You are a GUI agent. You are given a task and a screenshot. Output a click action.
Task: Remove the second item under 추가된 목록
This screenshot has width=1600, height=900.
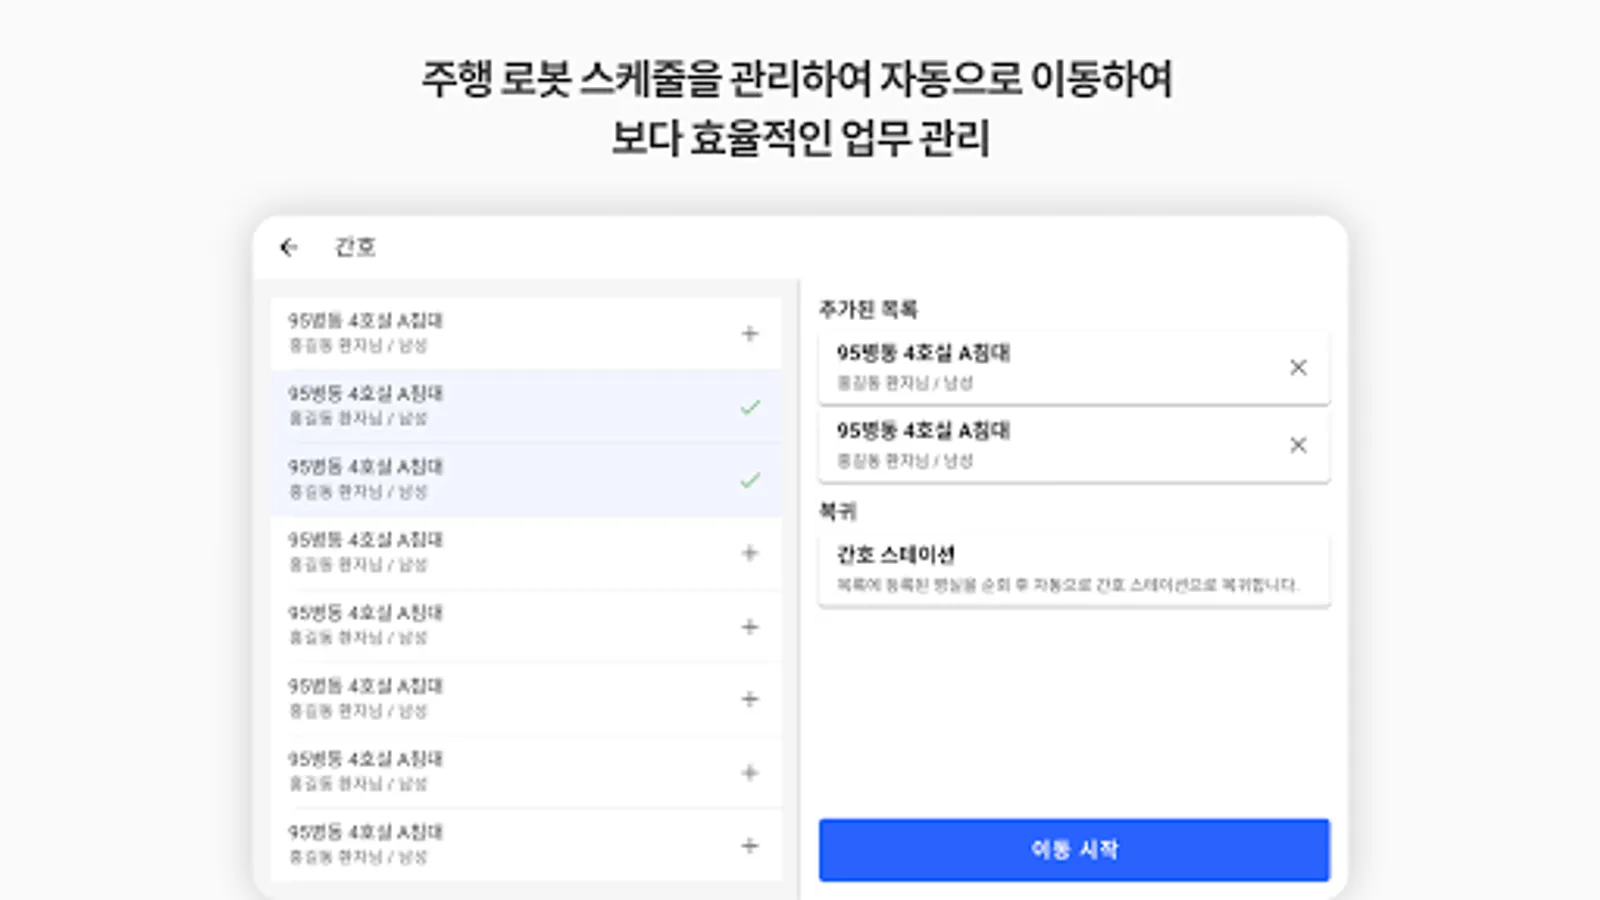click(x=1298, y=445)
